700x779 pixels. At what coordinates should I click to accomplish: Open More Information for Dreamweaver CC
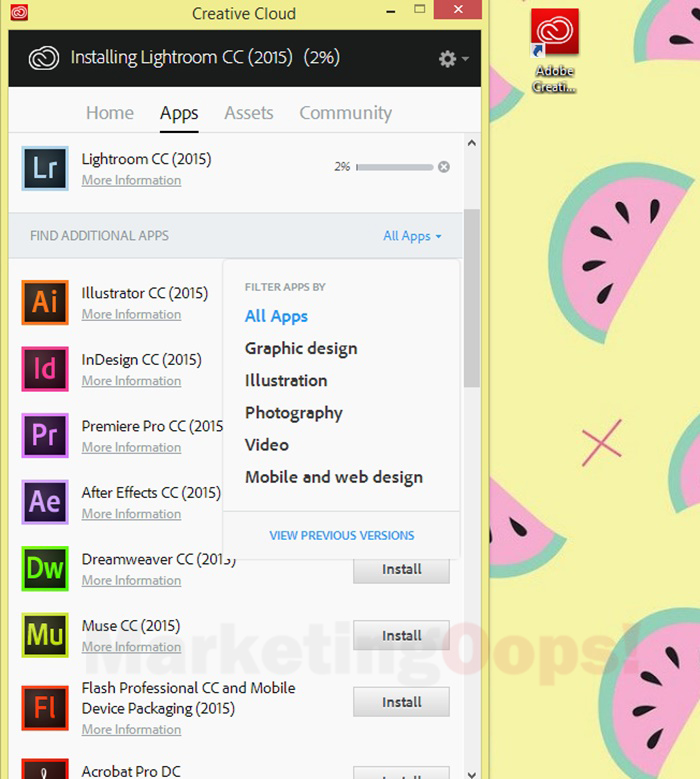[x=131, y=581]
